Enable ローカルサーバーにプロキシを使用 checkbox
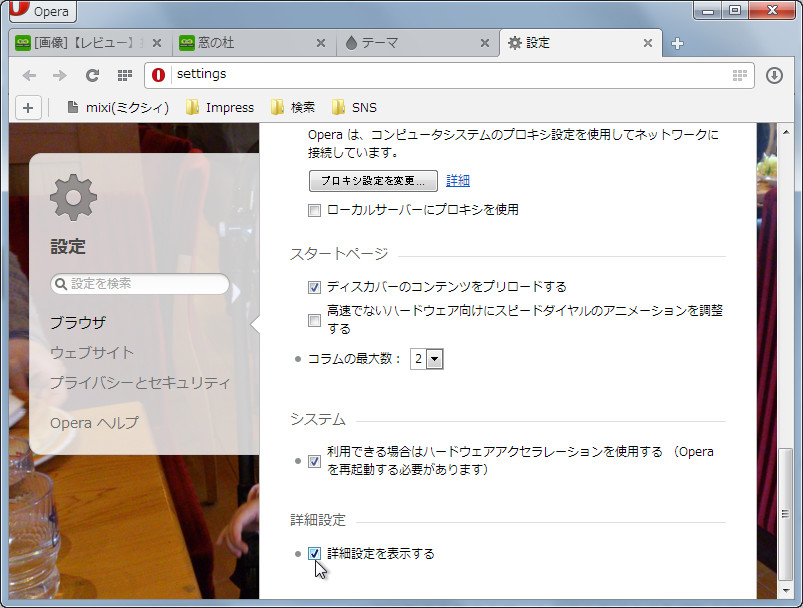The height and width of the screenshot is (608, 803). [314, 209]
